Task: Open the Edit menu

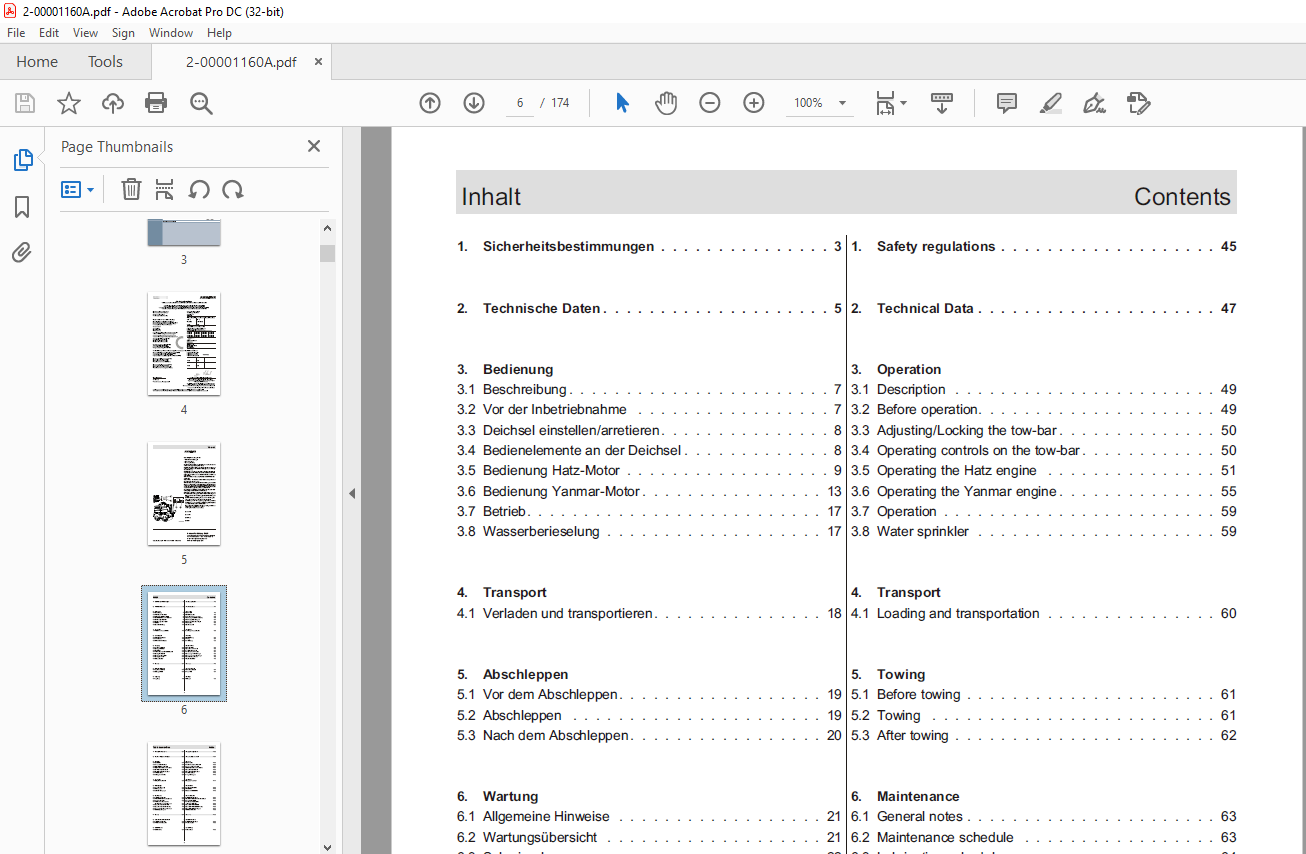Action: (x=49, y=33)
